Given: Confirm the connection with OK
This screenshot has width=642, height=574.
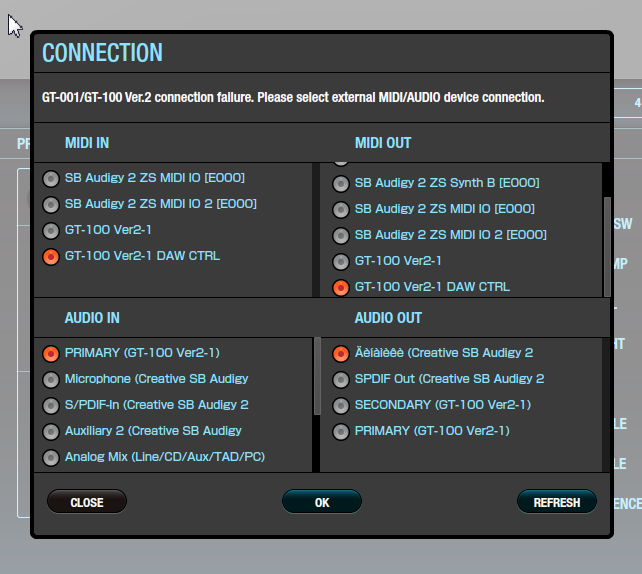Looking at the screenshot, I should point(322,502).
